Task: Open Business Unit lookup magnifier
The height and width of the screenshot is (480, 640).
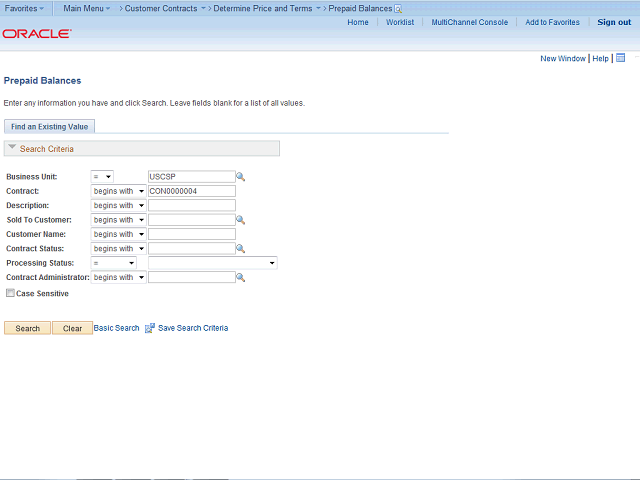Action: click(x=240, y=177)
